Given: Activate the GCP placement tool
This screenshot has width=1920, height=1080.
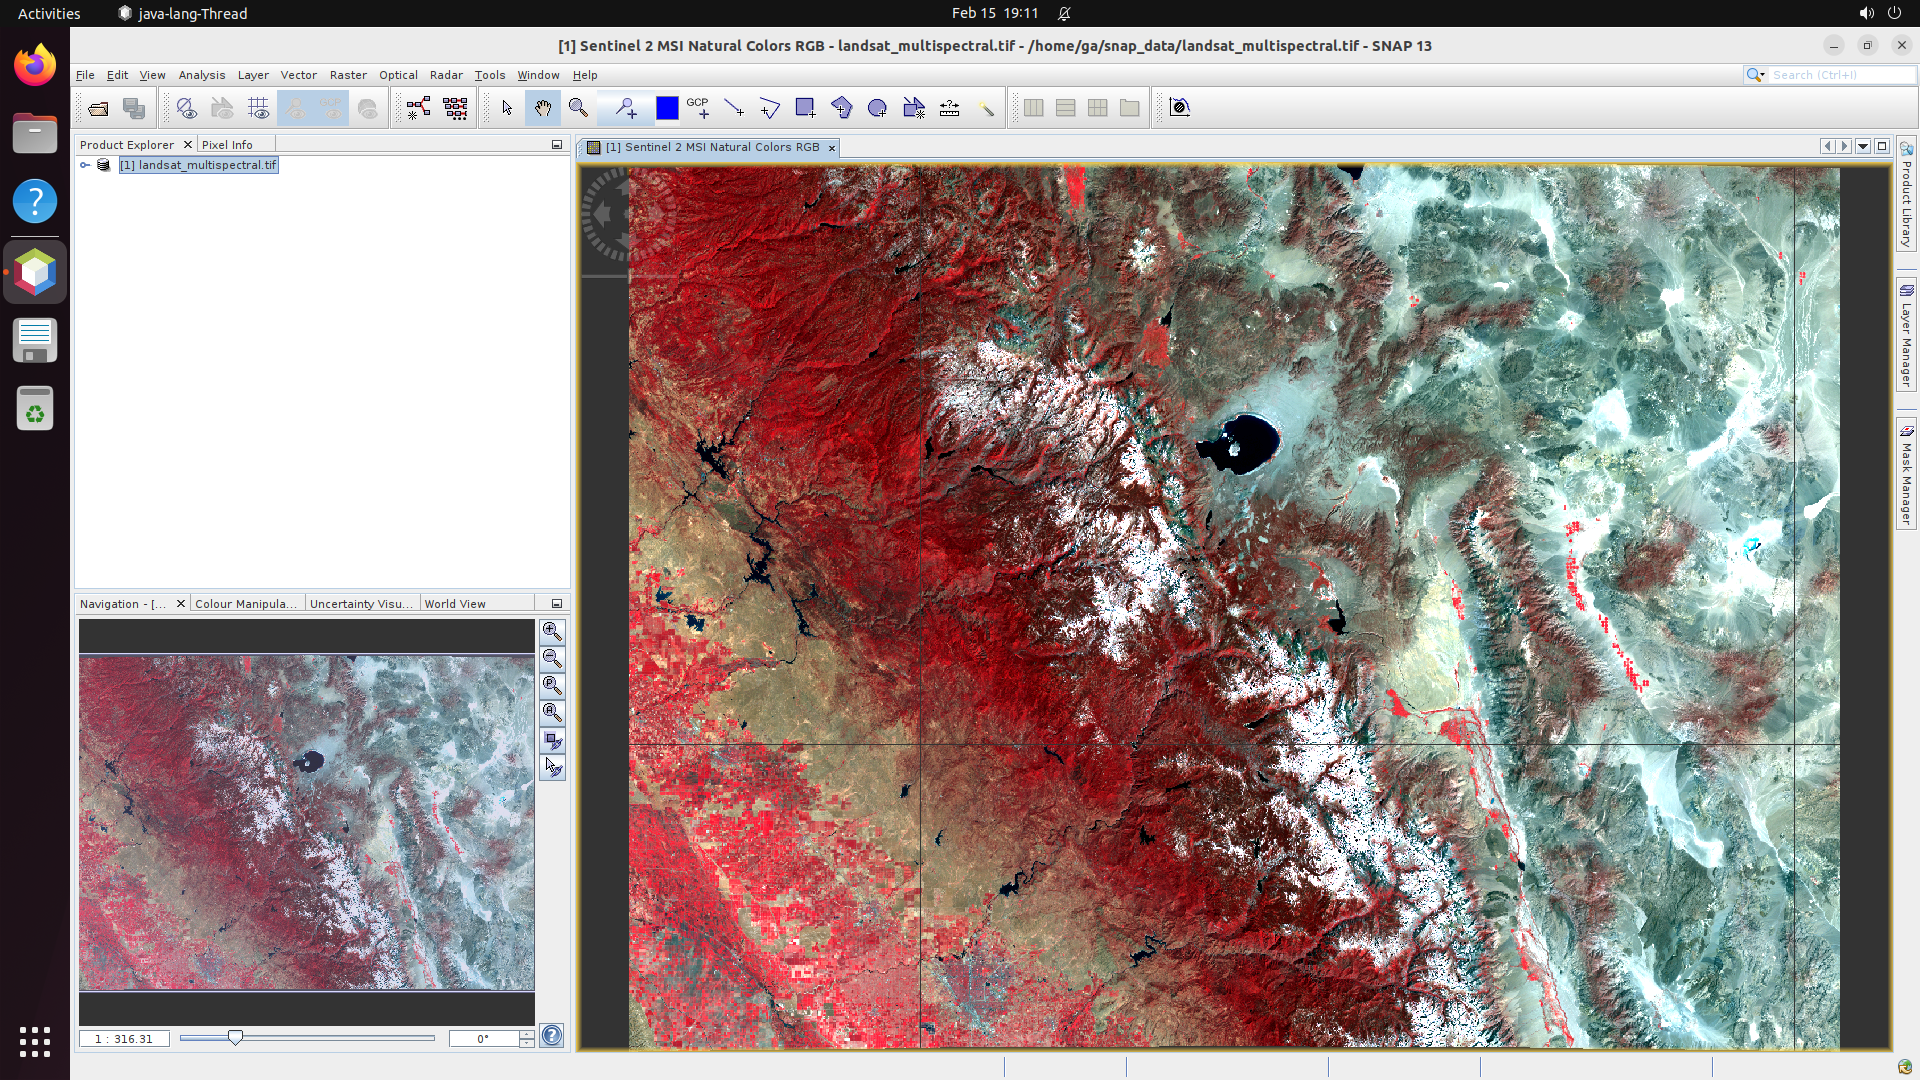Looking at the screenshot, I should 698,108.
